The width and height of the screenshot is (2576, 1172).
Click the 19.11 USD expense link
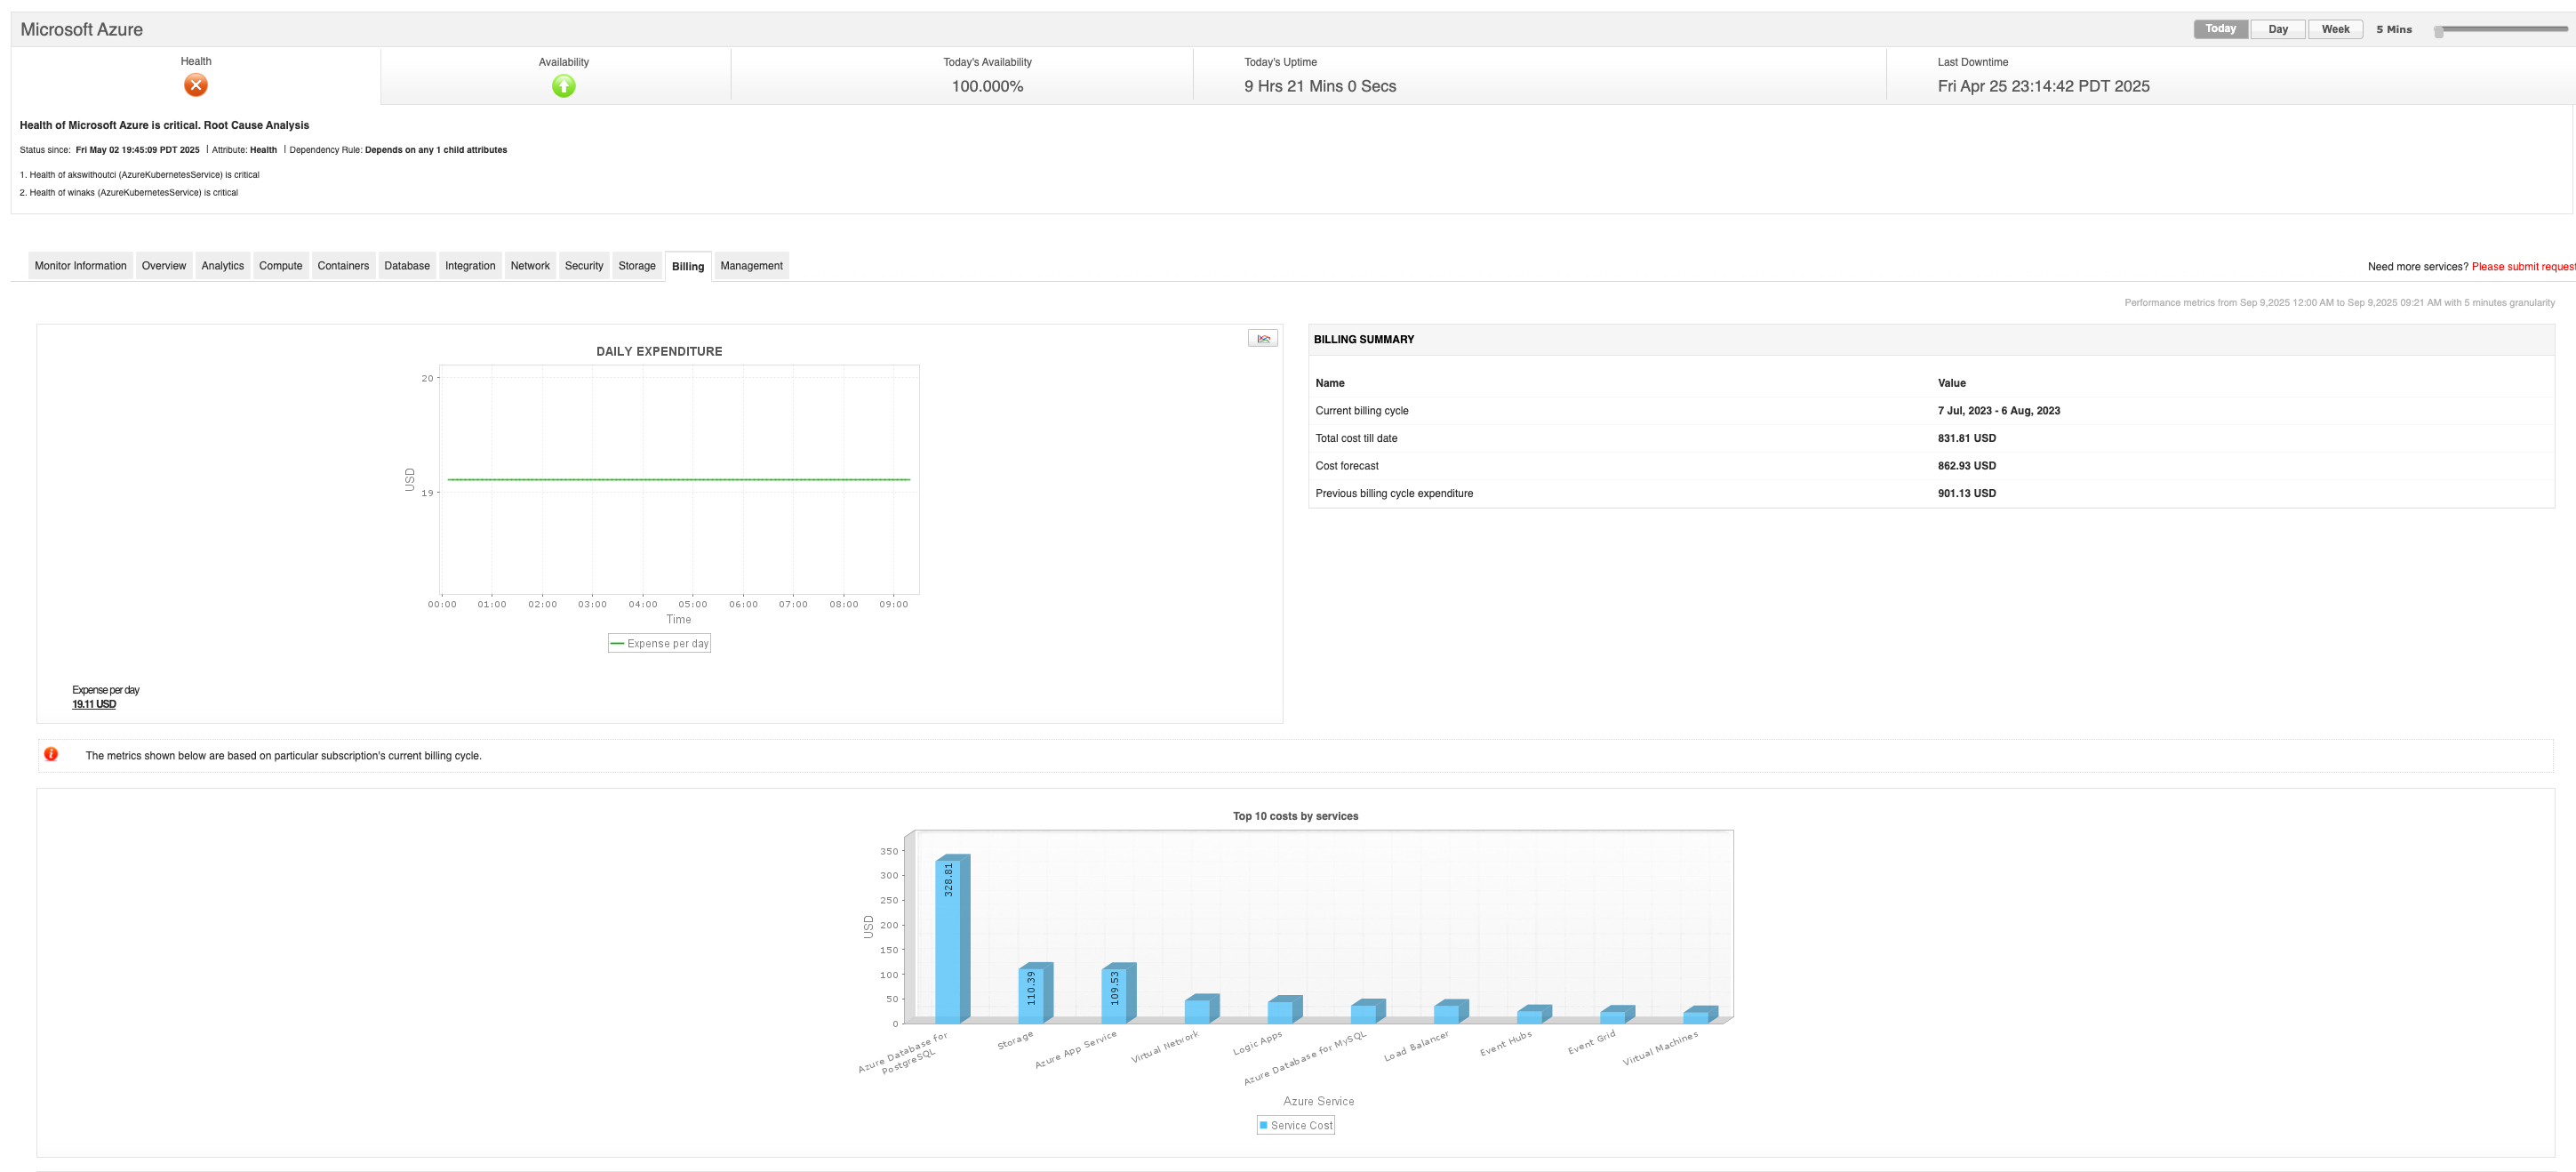[93, 704]
